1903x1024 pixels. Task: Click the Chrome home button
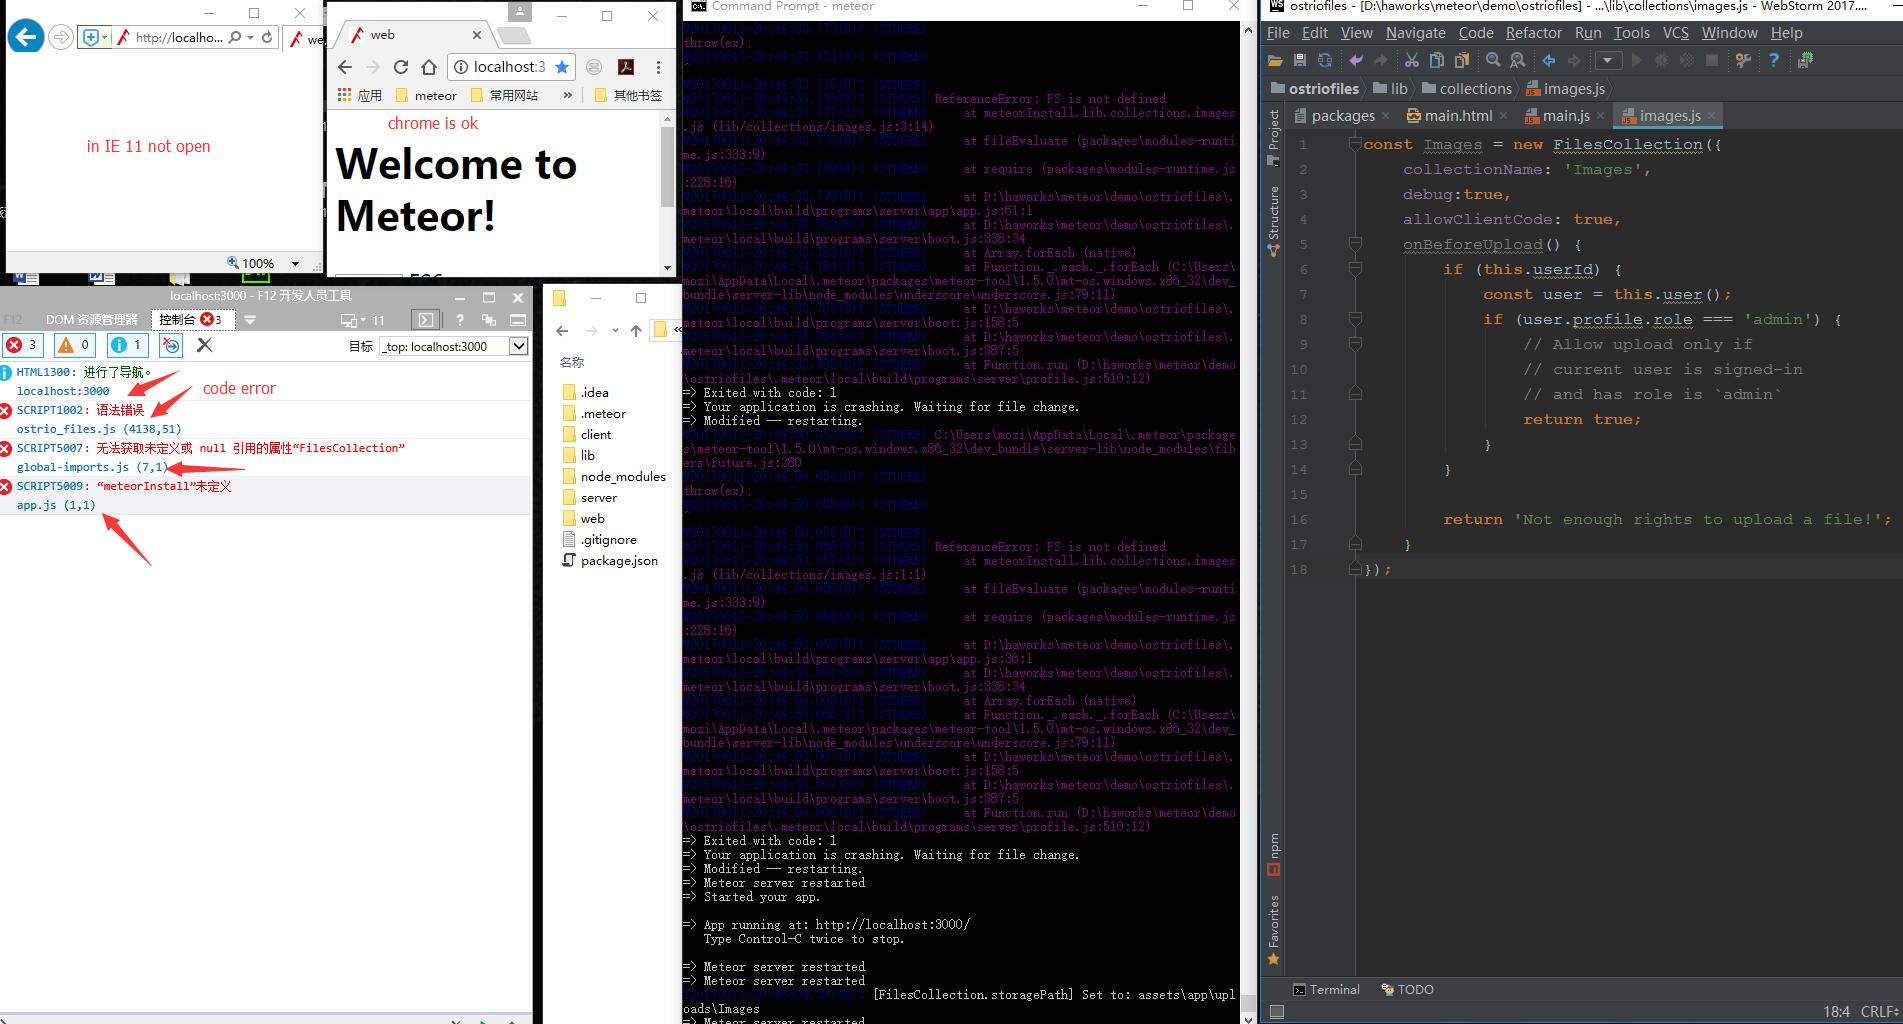pyautogui.click(x=429, y=67)
